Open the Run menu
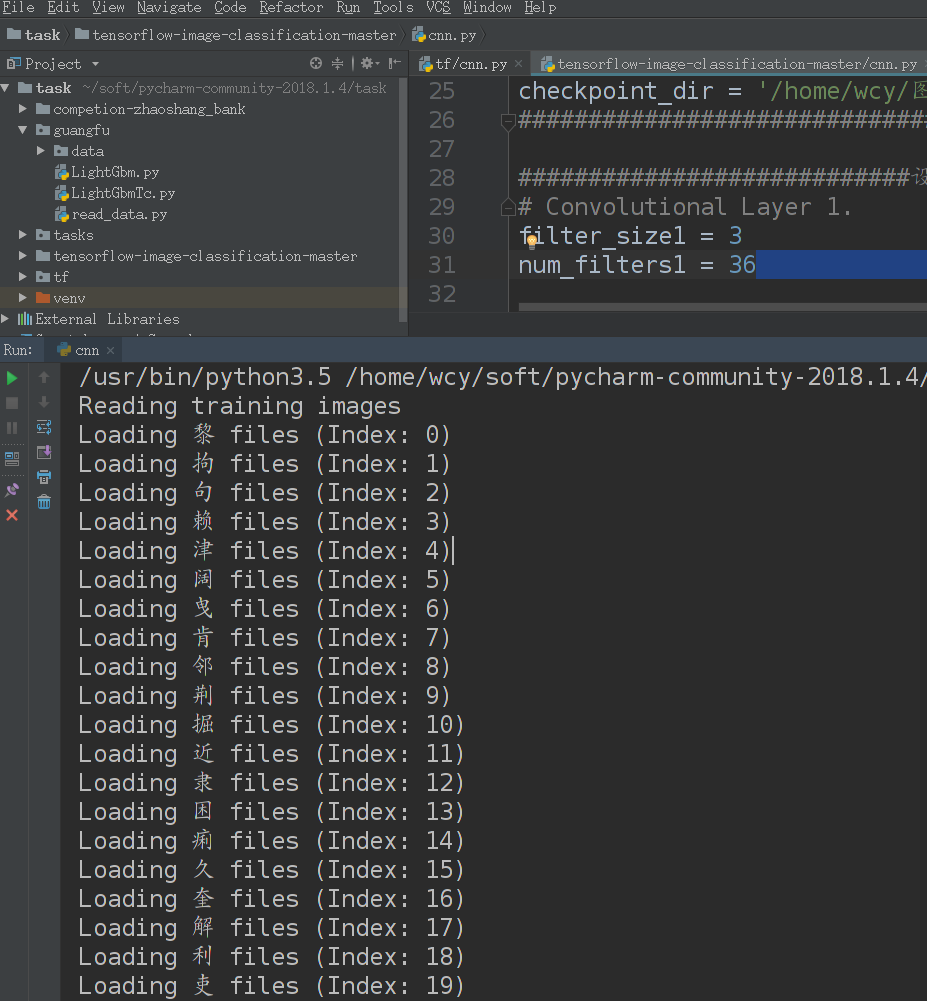 [348, 8]
